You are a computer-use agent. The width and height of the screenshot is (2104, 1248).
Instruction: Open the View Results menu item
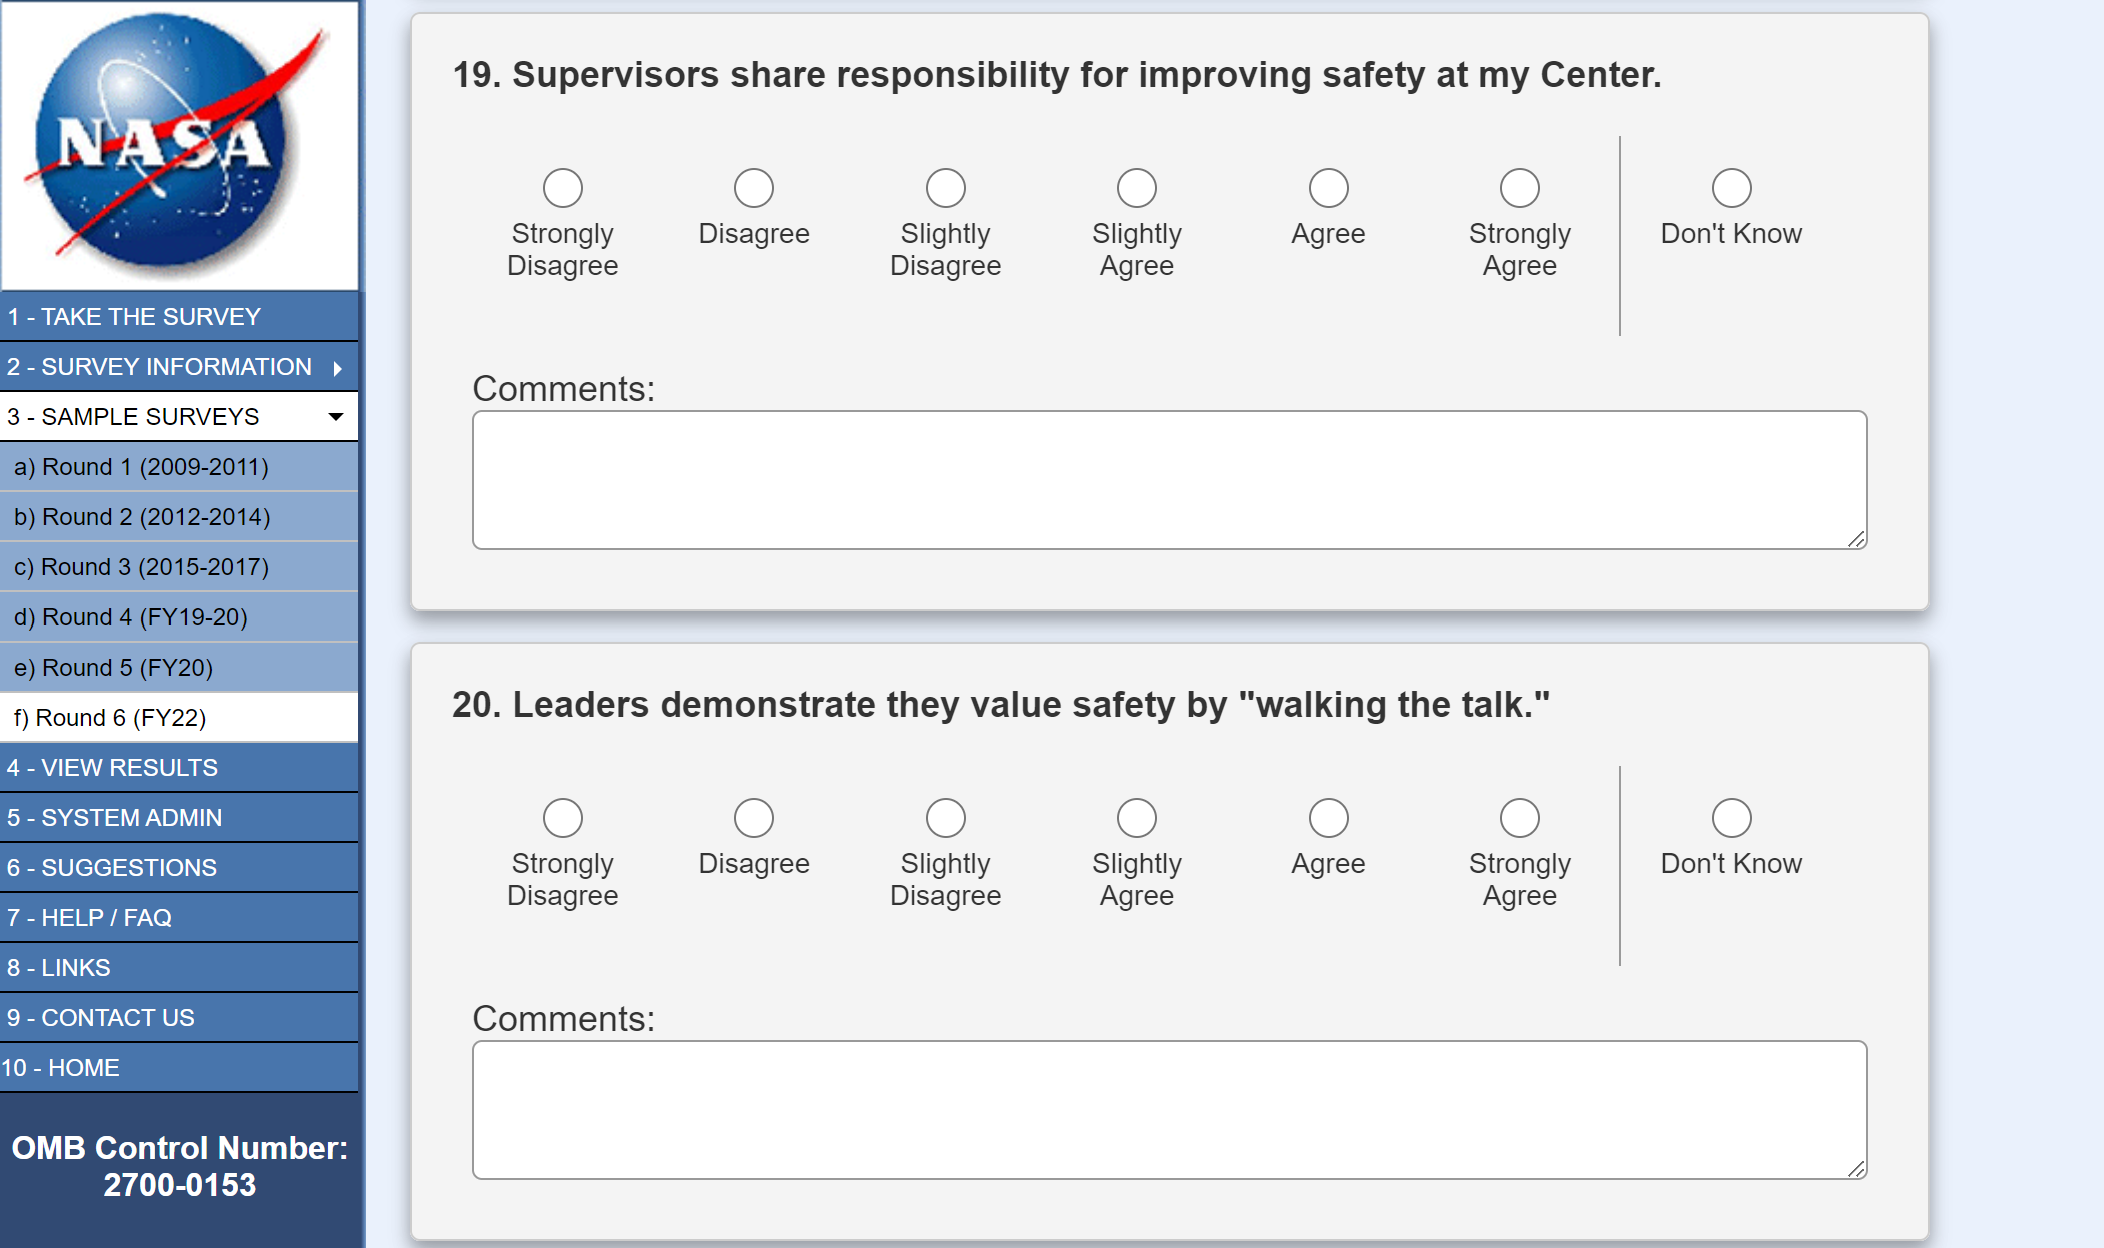112,768
